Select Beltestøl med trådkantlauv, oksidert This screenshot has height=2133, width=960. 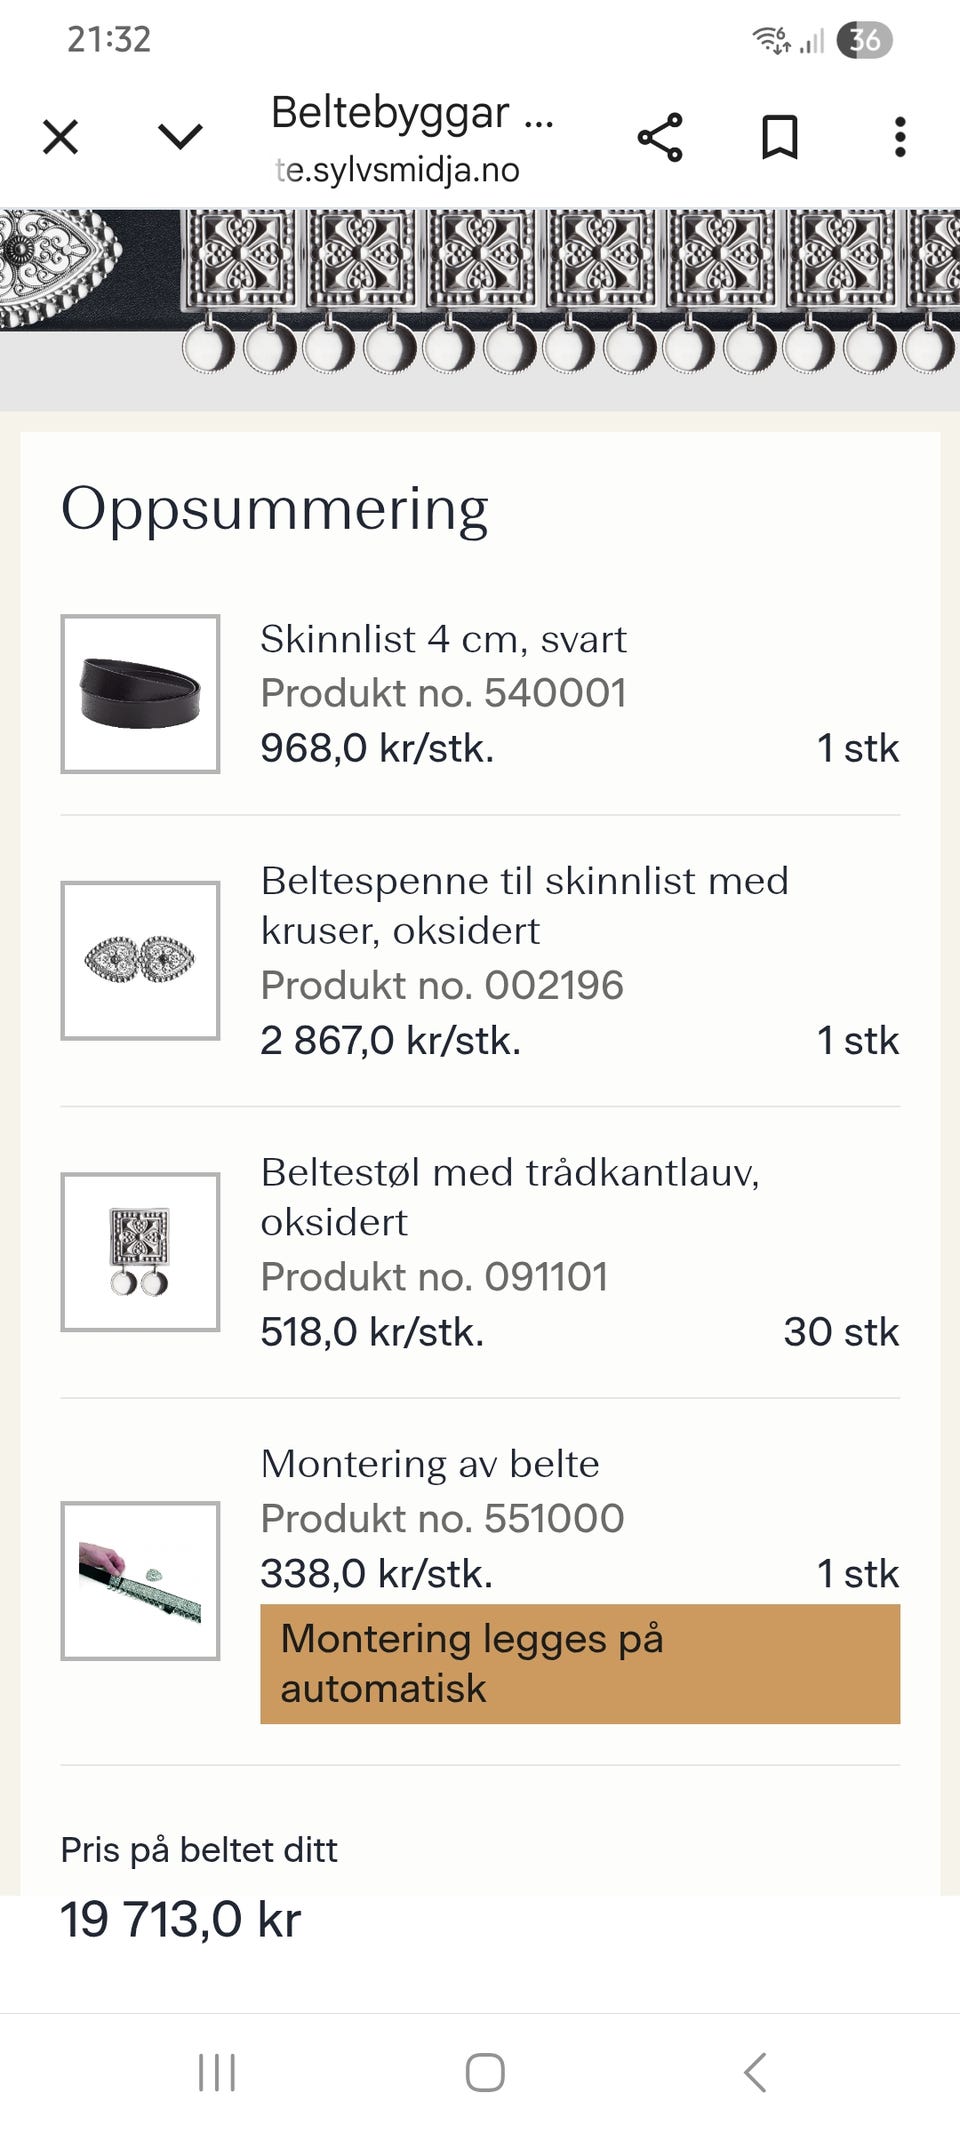510,1197
